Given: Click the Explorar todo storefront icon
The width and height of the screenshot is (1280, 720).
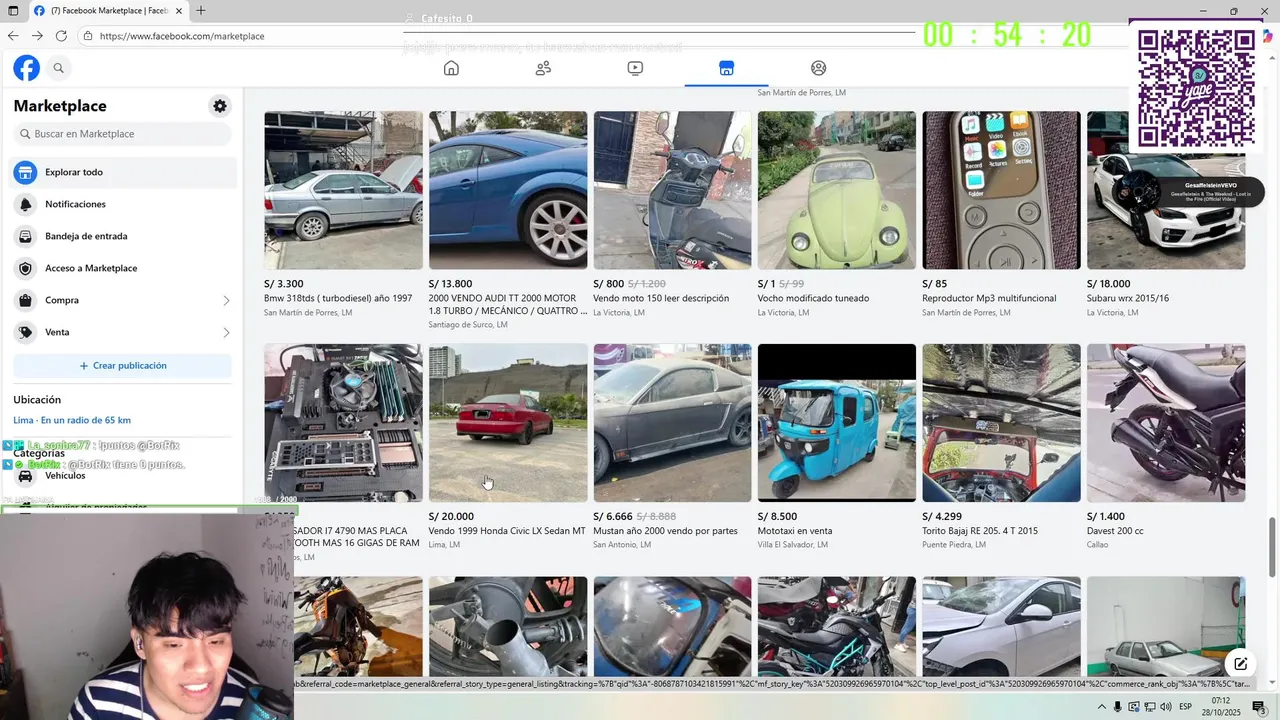Looking at the screenshot, I should [x=25, y=172].
